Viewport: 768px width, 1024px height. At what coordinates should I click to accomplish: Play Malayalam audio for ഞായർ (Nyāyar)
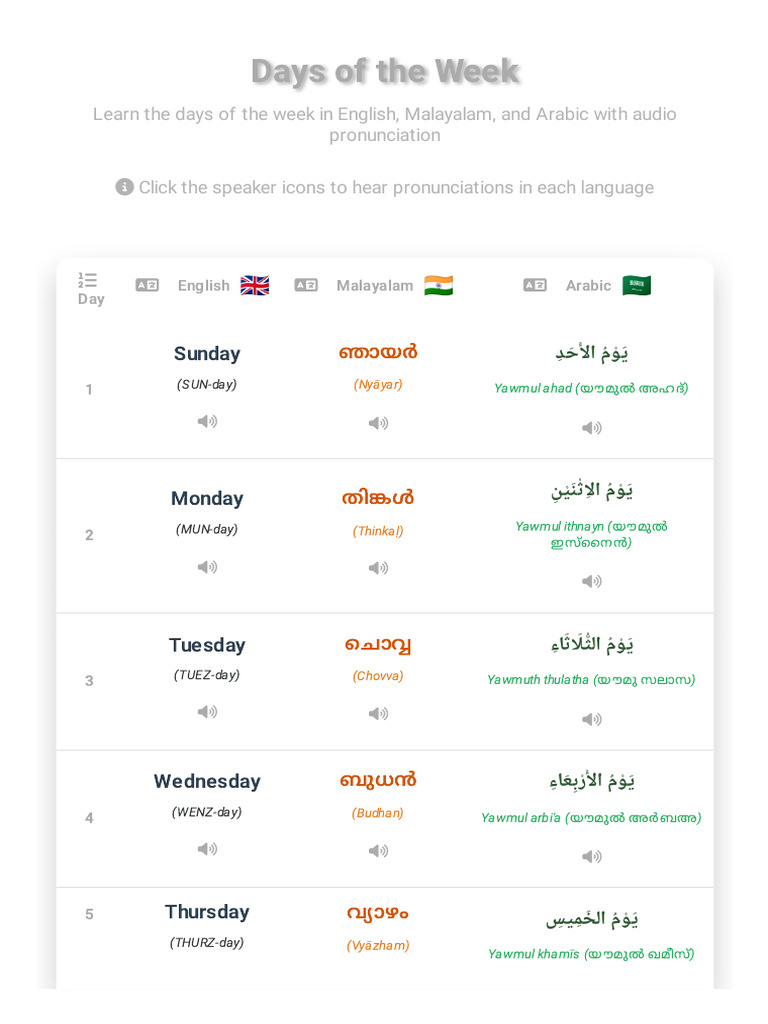point(378,423)
